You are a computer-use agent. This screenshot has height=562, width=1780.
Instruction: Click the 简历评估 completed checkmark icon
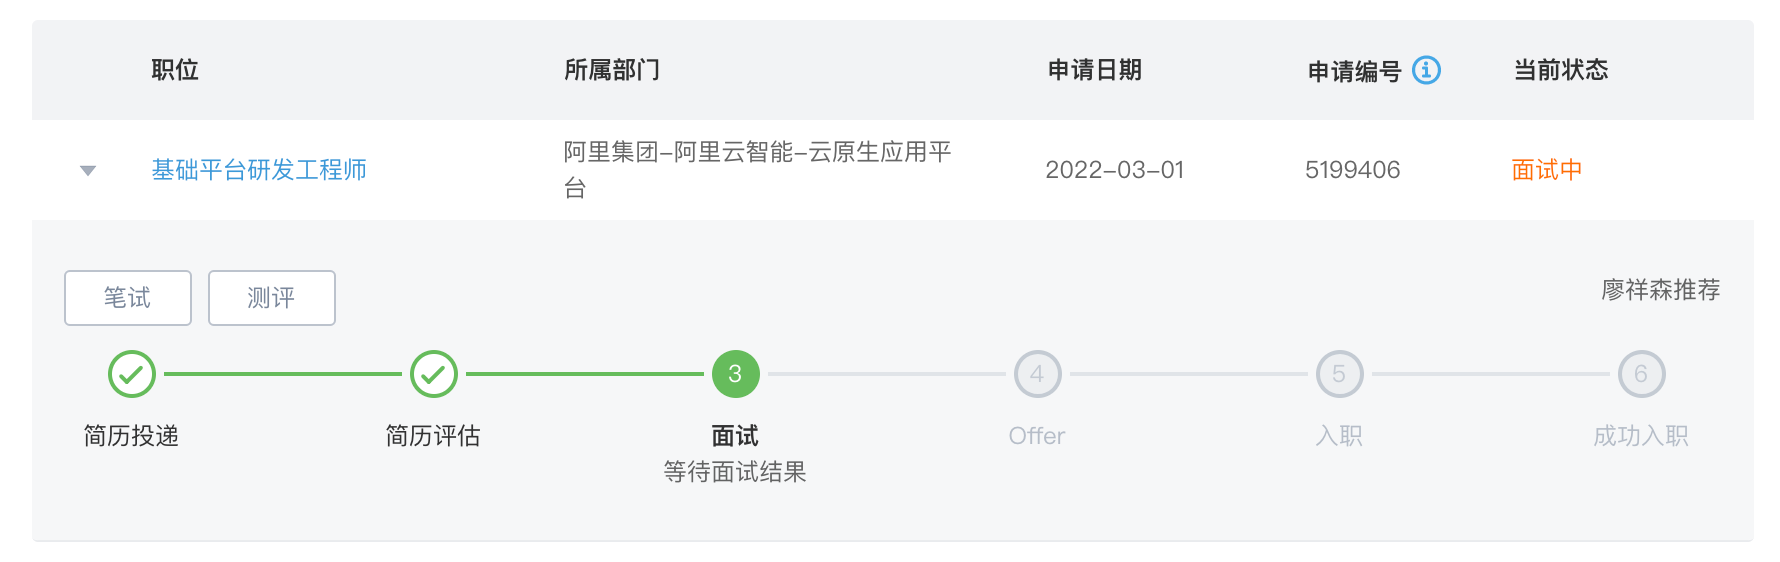[434, 374]
